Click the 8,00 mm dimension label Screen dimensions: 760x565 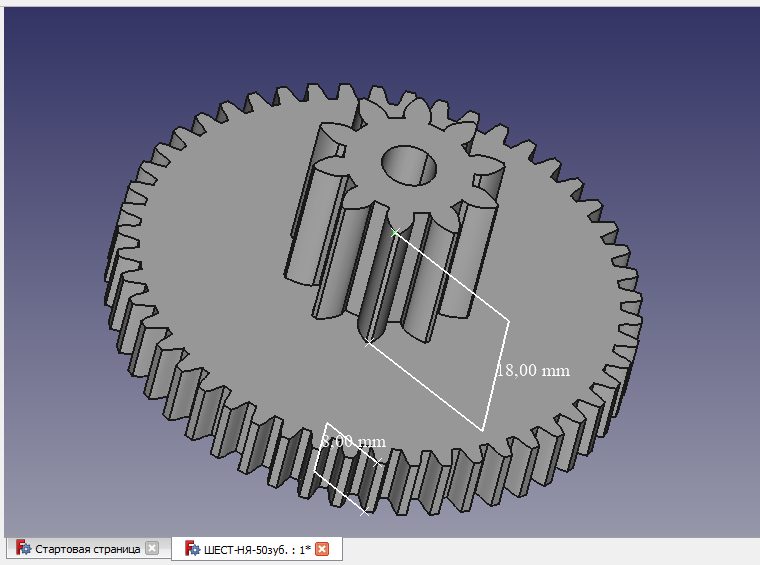tap(354, 441)
